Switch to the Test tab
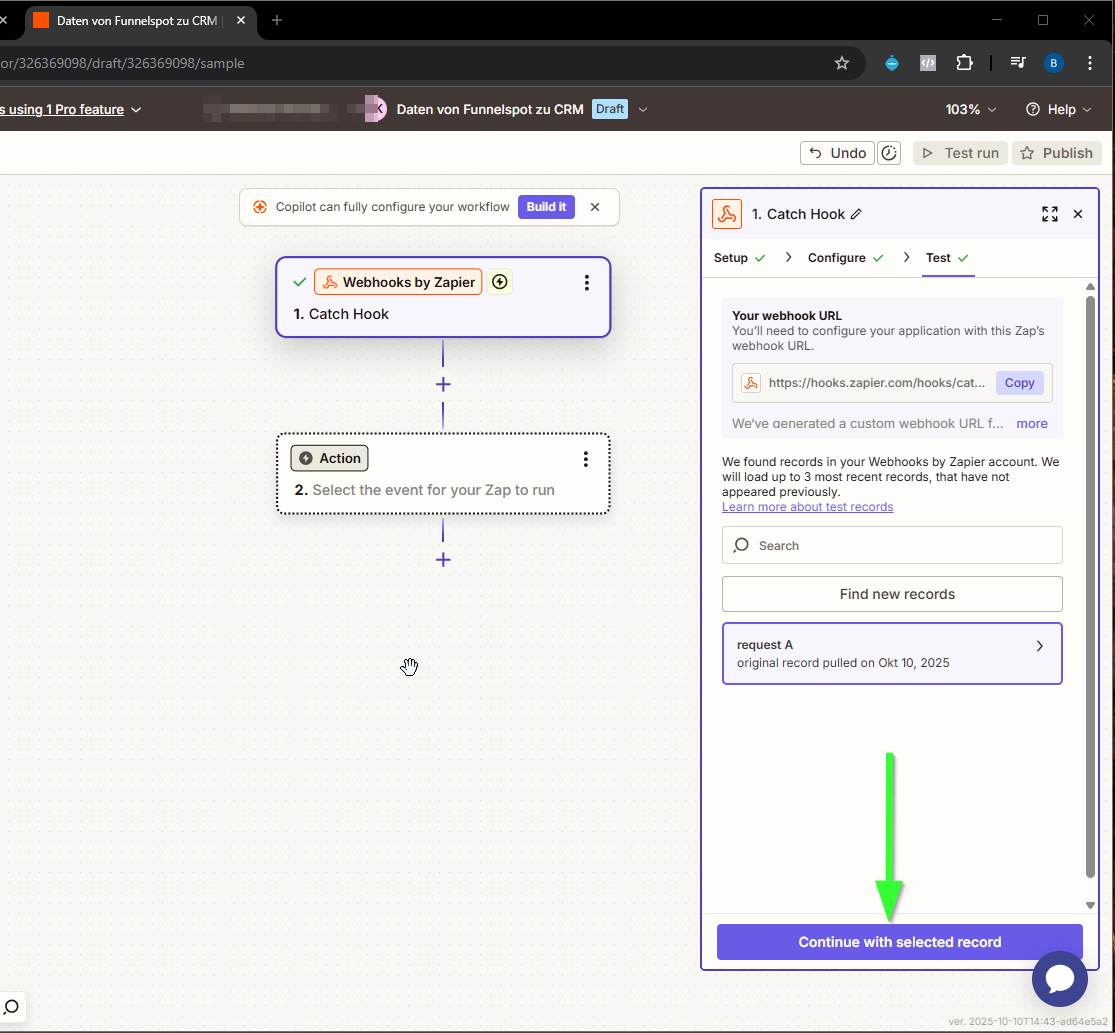This screenshot has width=1115, height=1033. click(947, 258)
